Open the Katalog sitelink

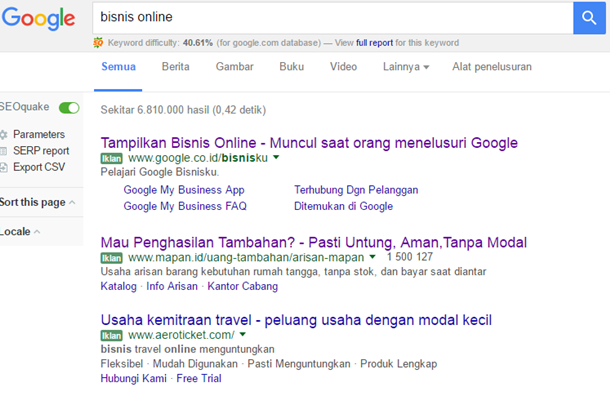119,286
